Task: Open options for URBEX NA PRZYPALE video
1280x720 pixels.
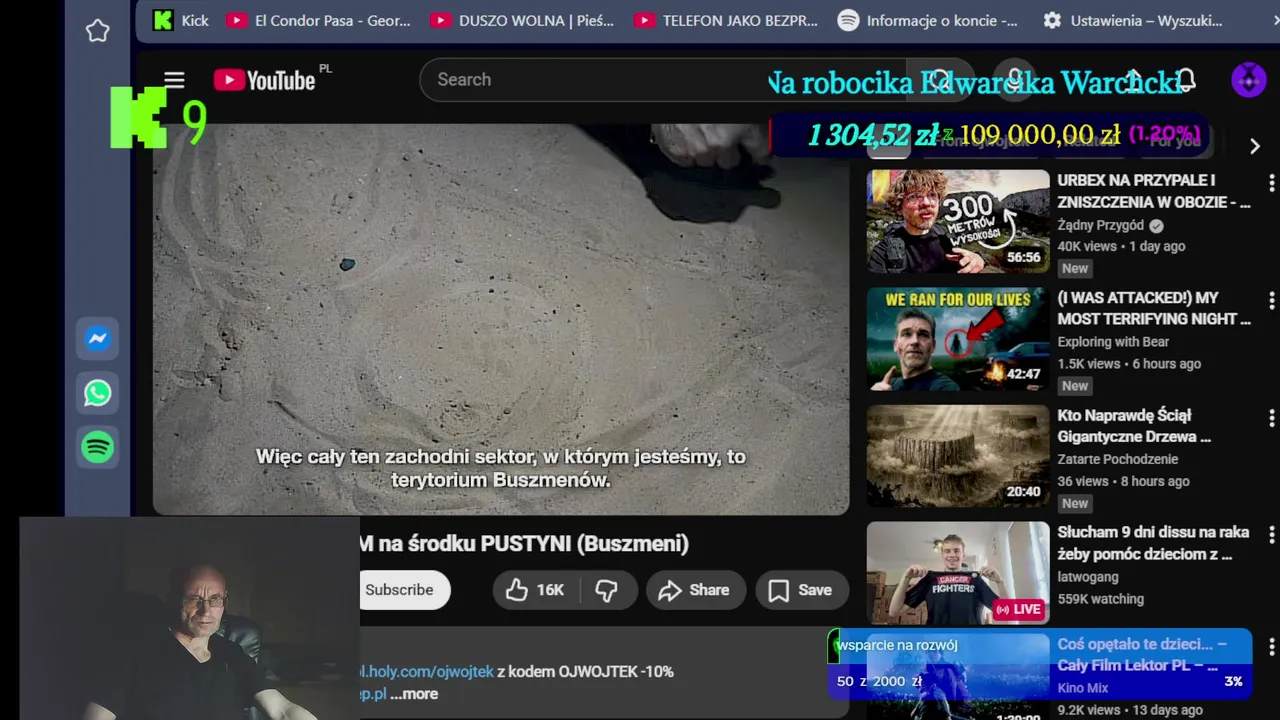Action: 1271,183
